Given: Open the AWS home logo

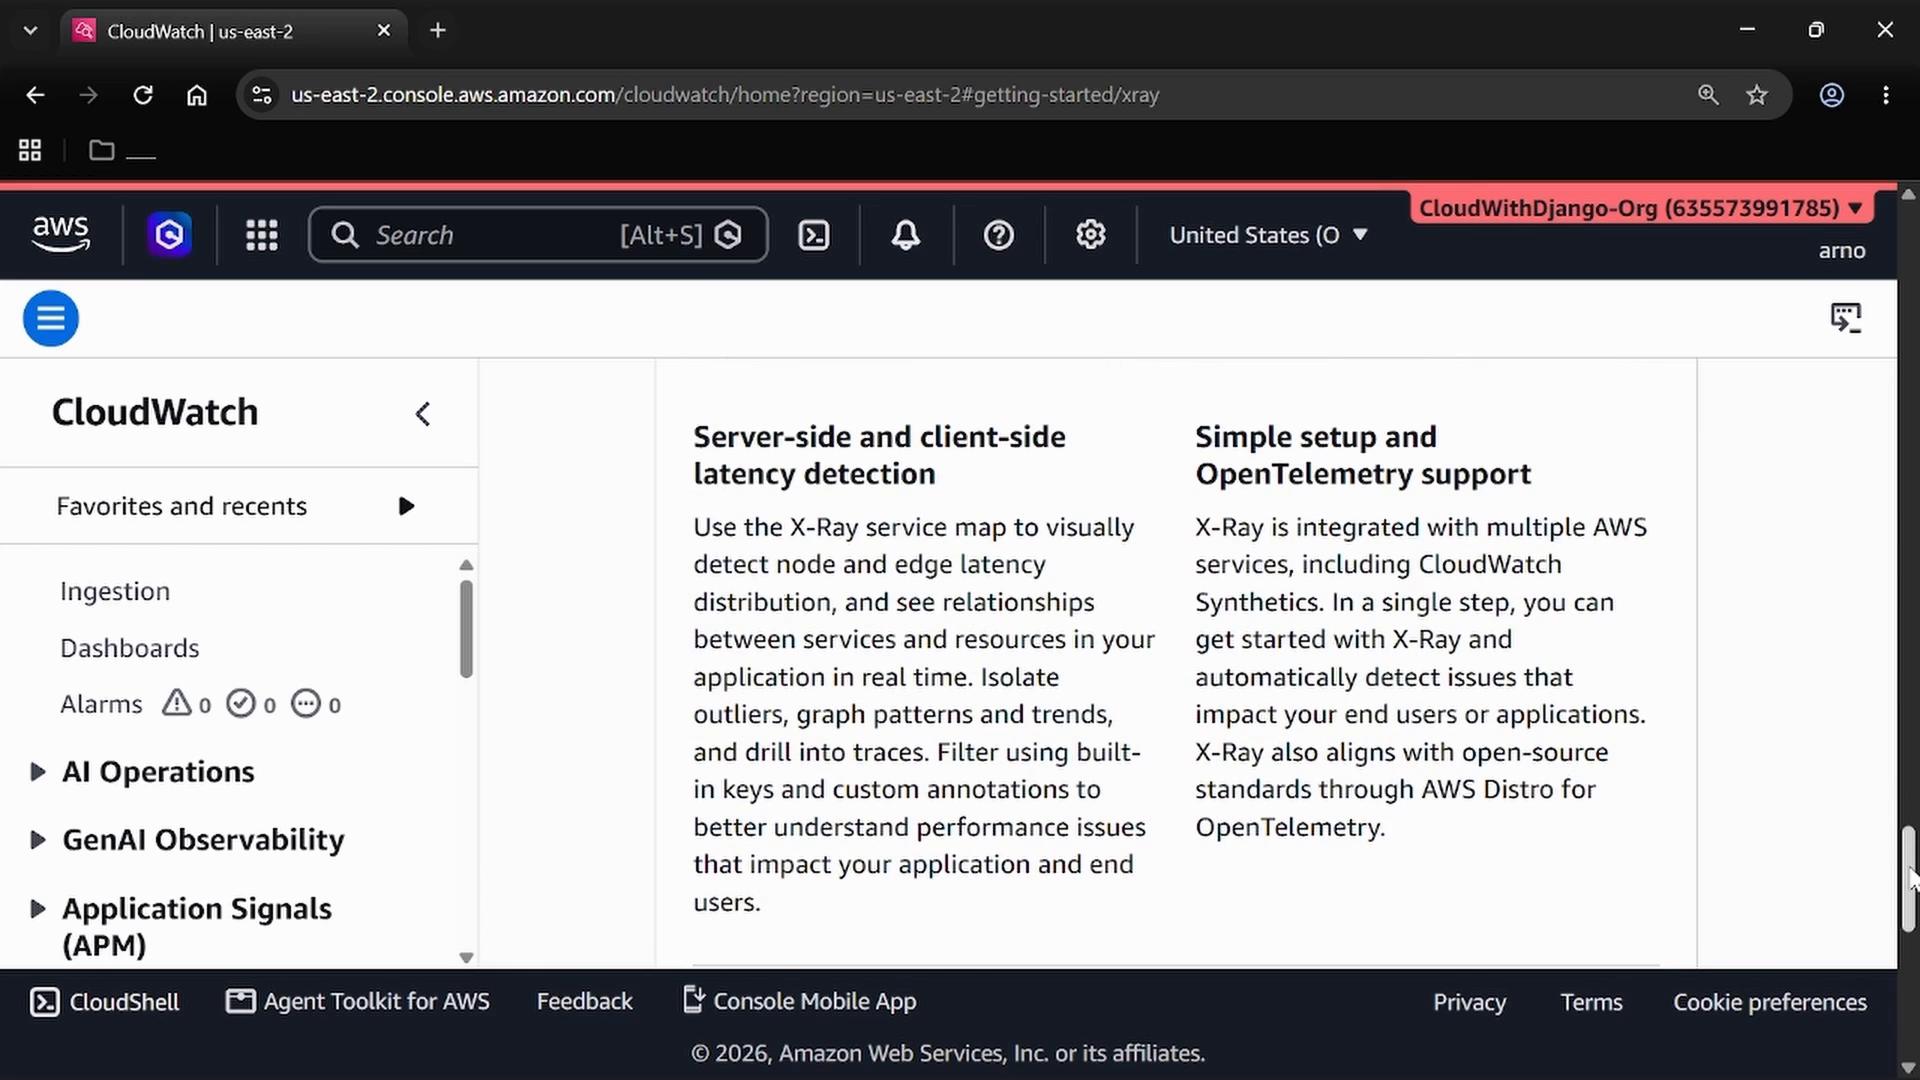Looking at the screenshot, I should pyautogui.click(x=61, y=234).
